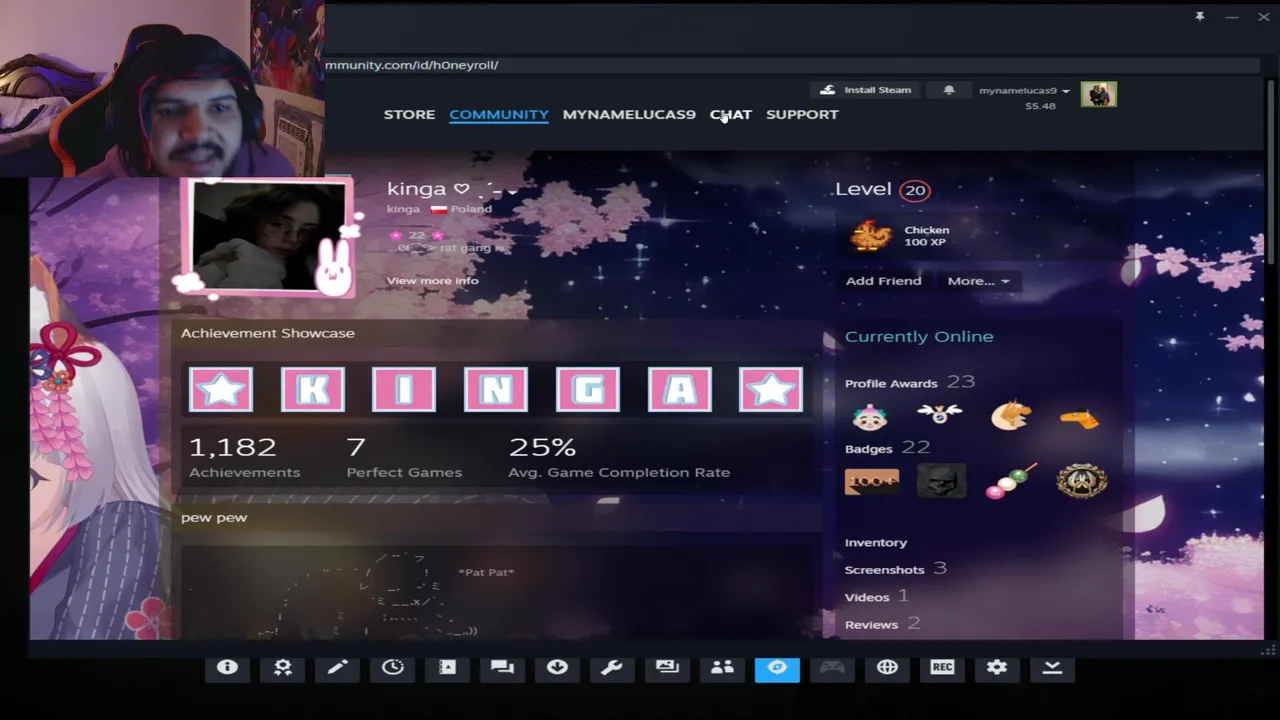This screenshot has height=720, width=1280.
Task: Click the Achievement Showcase heading
Action: pos(268,333)
